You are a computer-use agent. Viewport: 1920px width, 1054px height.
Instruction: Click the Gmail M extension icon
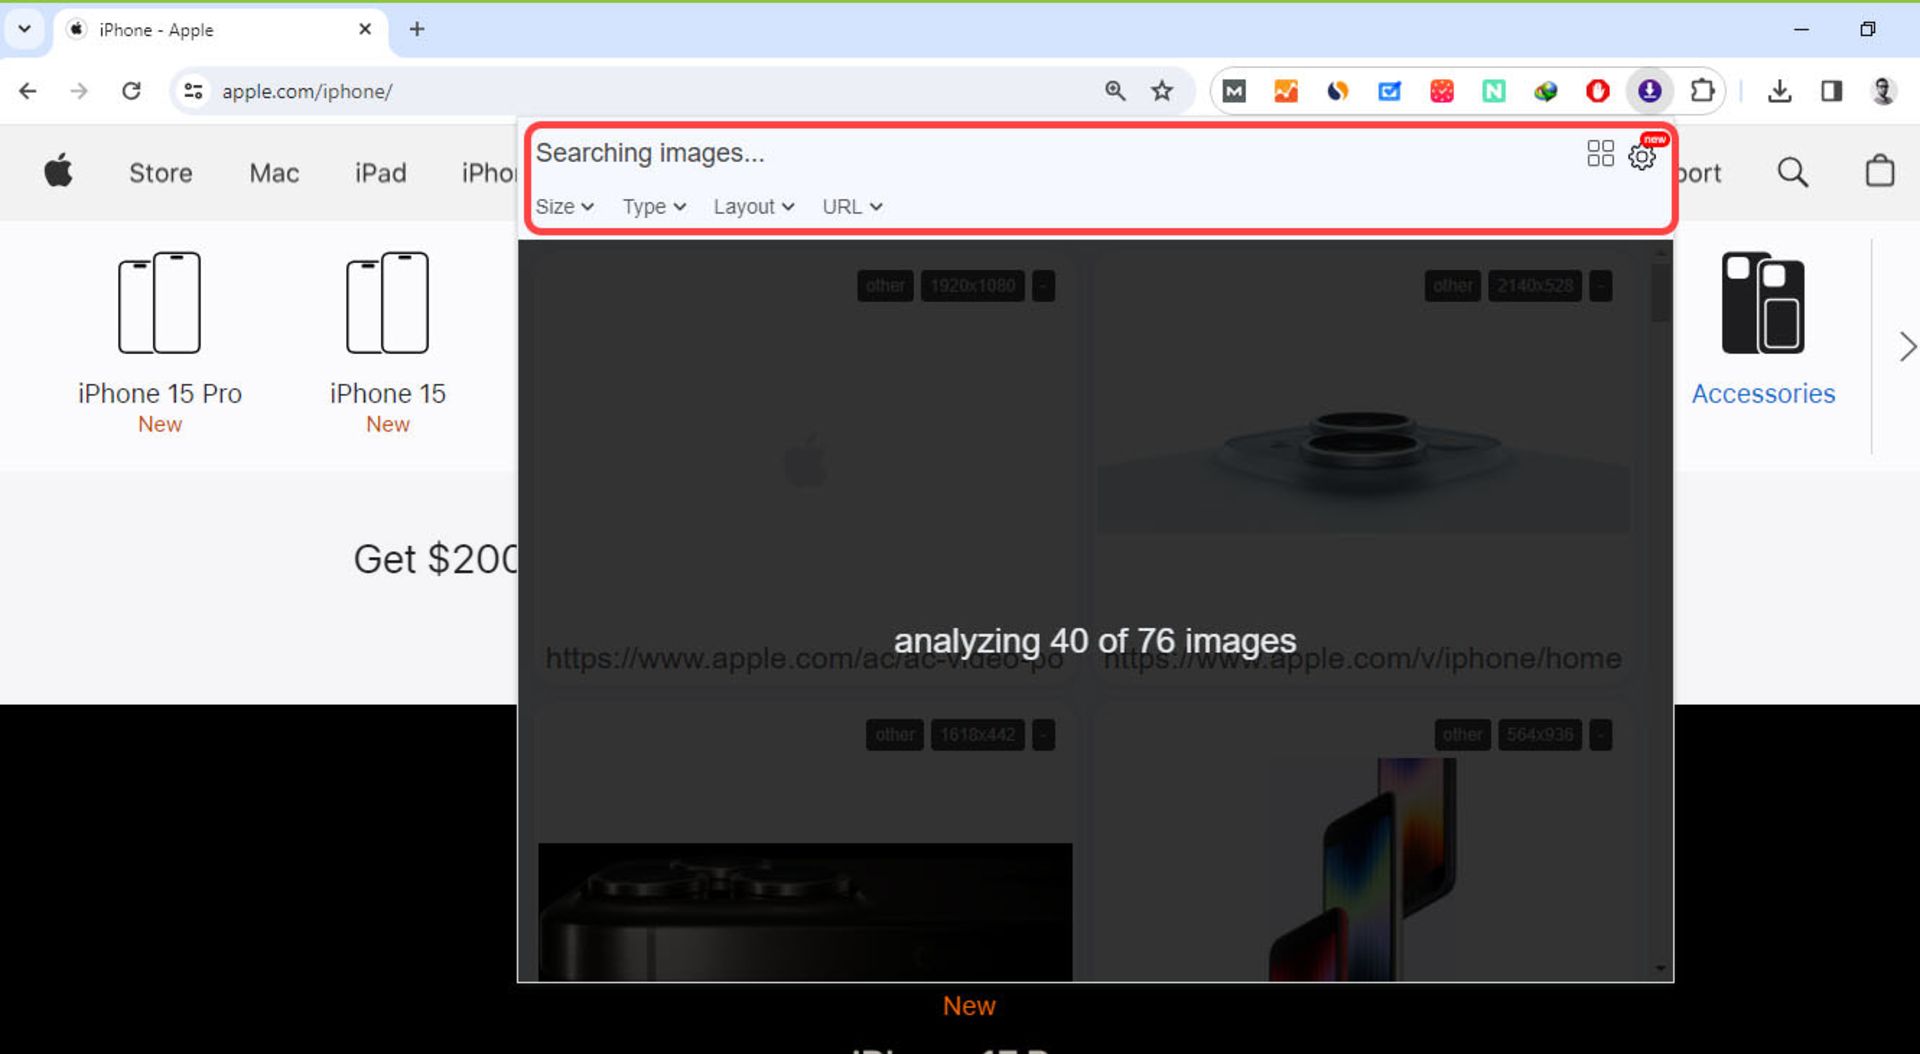[1234, 91]
